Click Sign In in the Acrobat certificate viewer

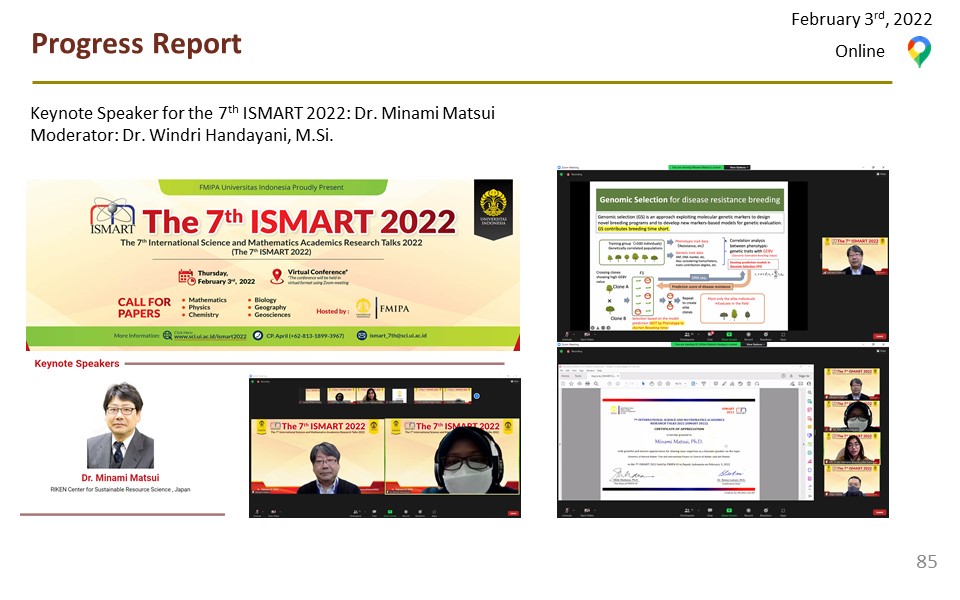804,376
